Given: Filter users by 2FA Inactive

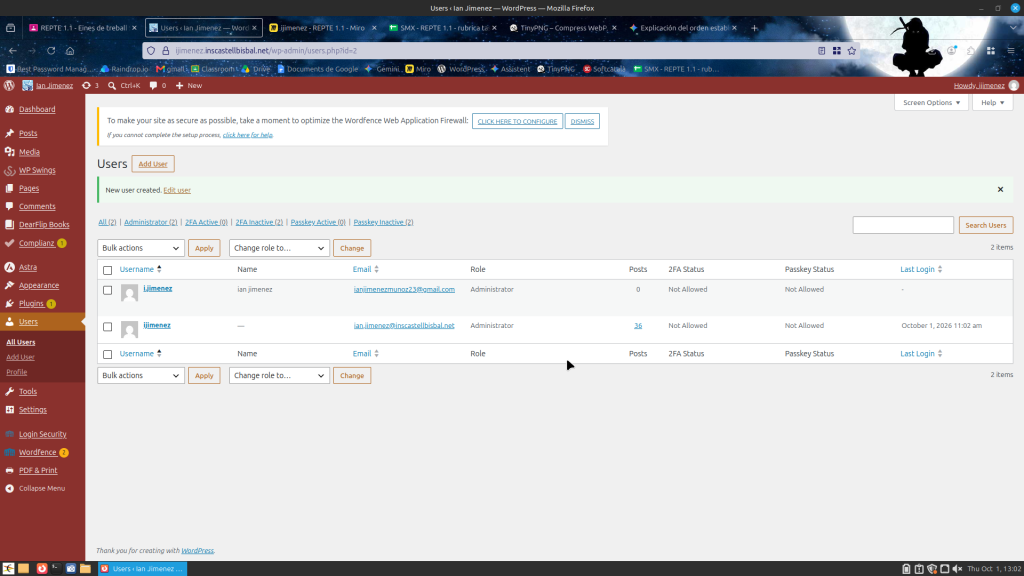Looking at the screenshot, I should (259, 222).
